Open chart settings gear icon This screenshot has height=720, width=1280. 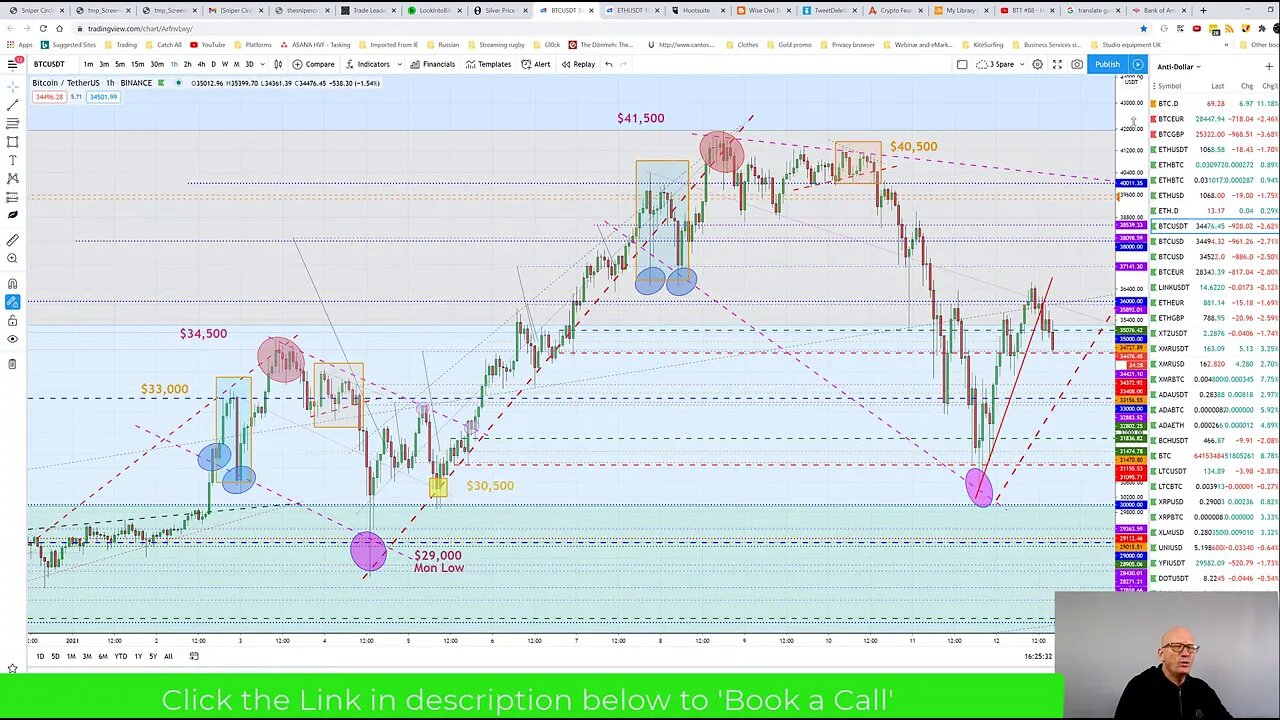pyautogui.click(x=1037, y=64)
